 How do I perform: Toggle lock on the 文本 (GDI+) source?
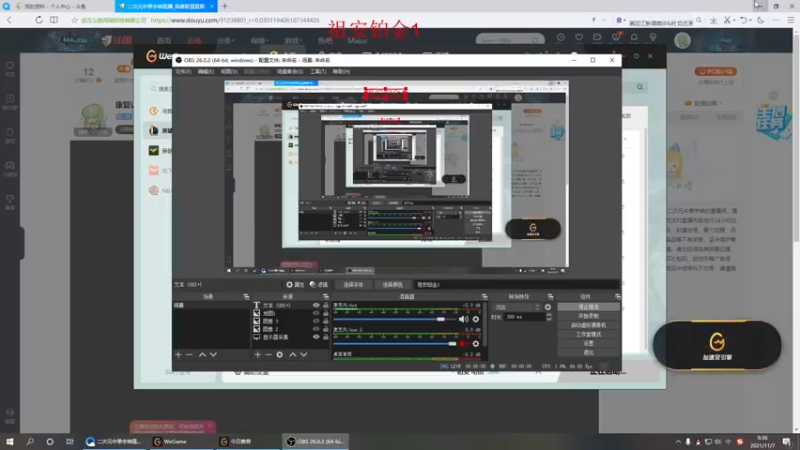(x=326, y=305)
